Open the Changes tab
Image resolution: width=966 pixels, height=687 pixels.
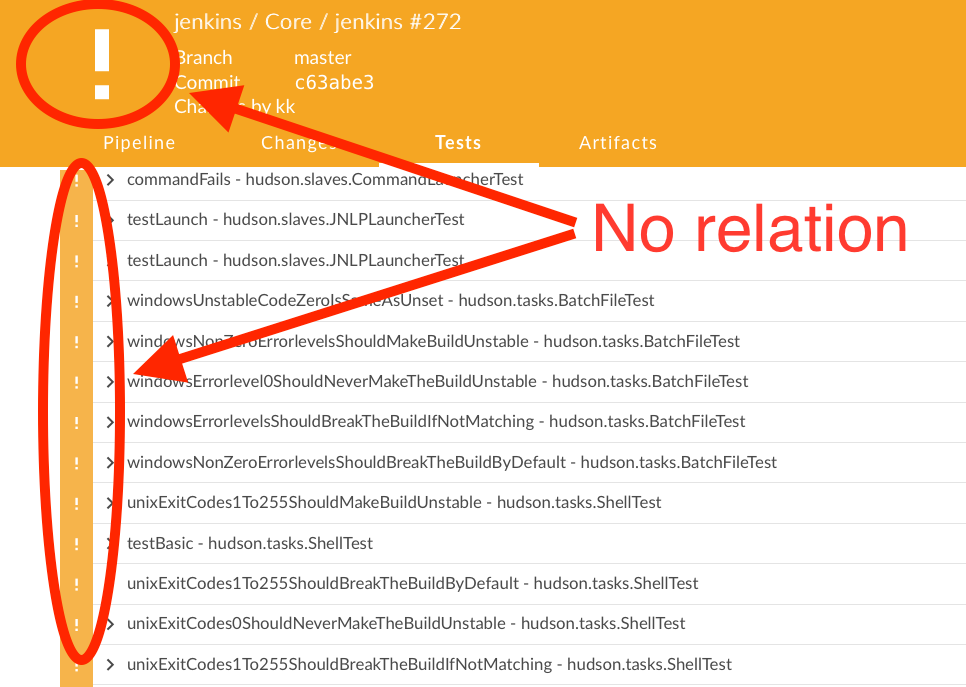tap(298, 143)
